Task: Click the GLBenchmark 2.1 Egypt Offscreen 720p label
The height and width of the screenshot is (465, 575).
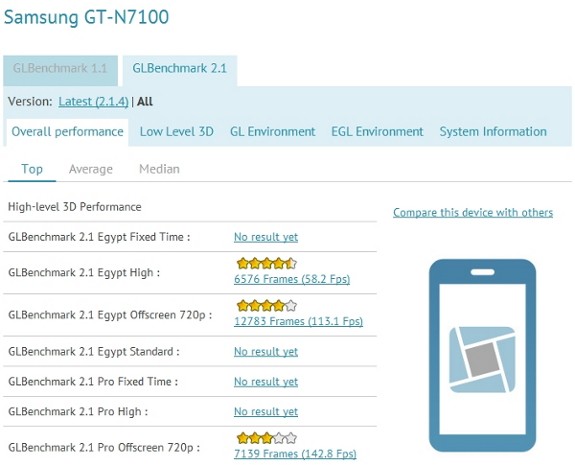Action: [x=110, y=315]
